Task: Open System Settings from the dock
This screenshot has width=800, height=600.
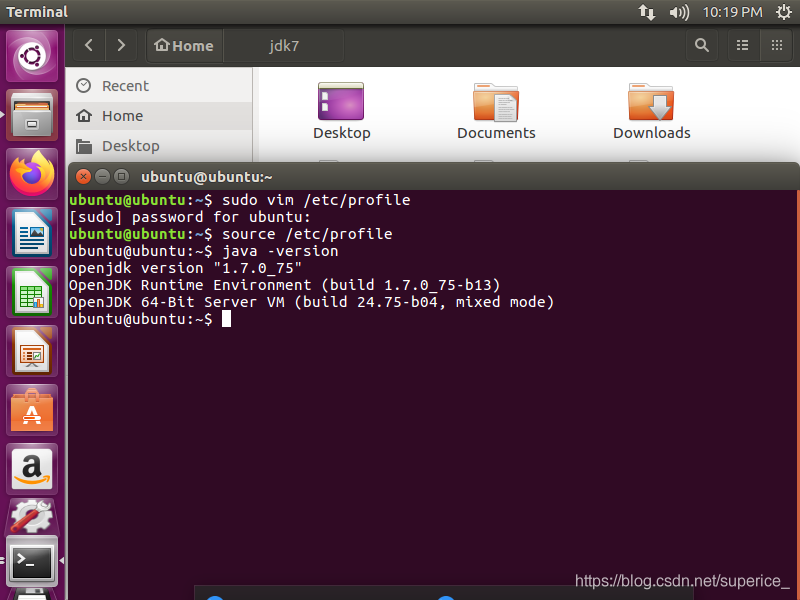Action: coord(32,516)
